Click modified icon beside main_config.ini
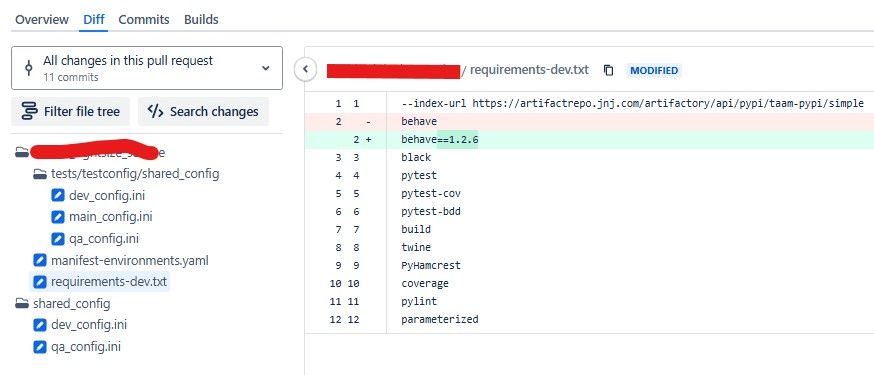The image size is (874, 375). tap(58, 217)
